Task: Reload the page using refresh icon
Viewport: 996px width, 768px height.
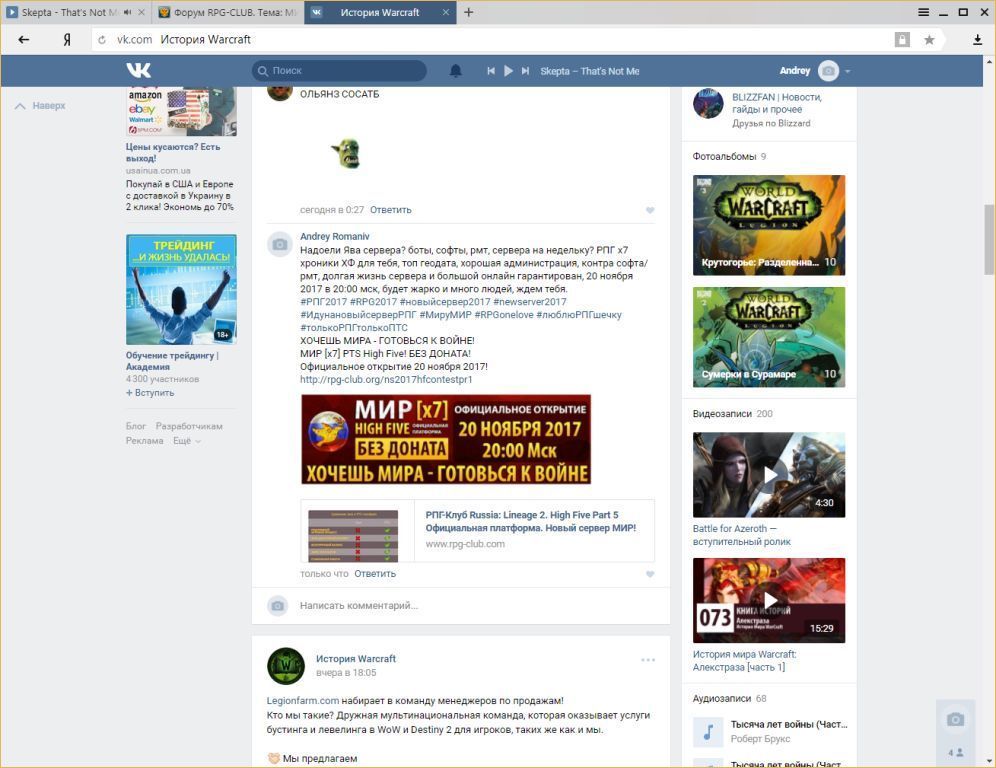Action: click(x=102, y=40)
